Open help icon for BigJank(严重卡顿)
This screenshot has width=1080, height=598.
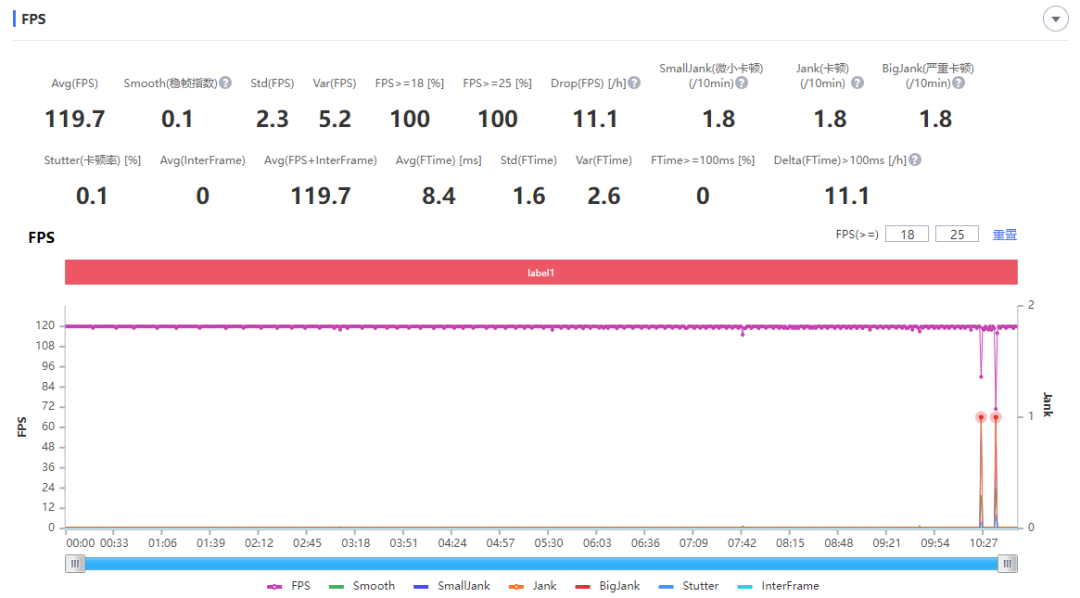(959, 83)
